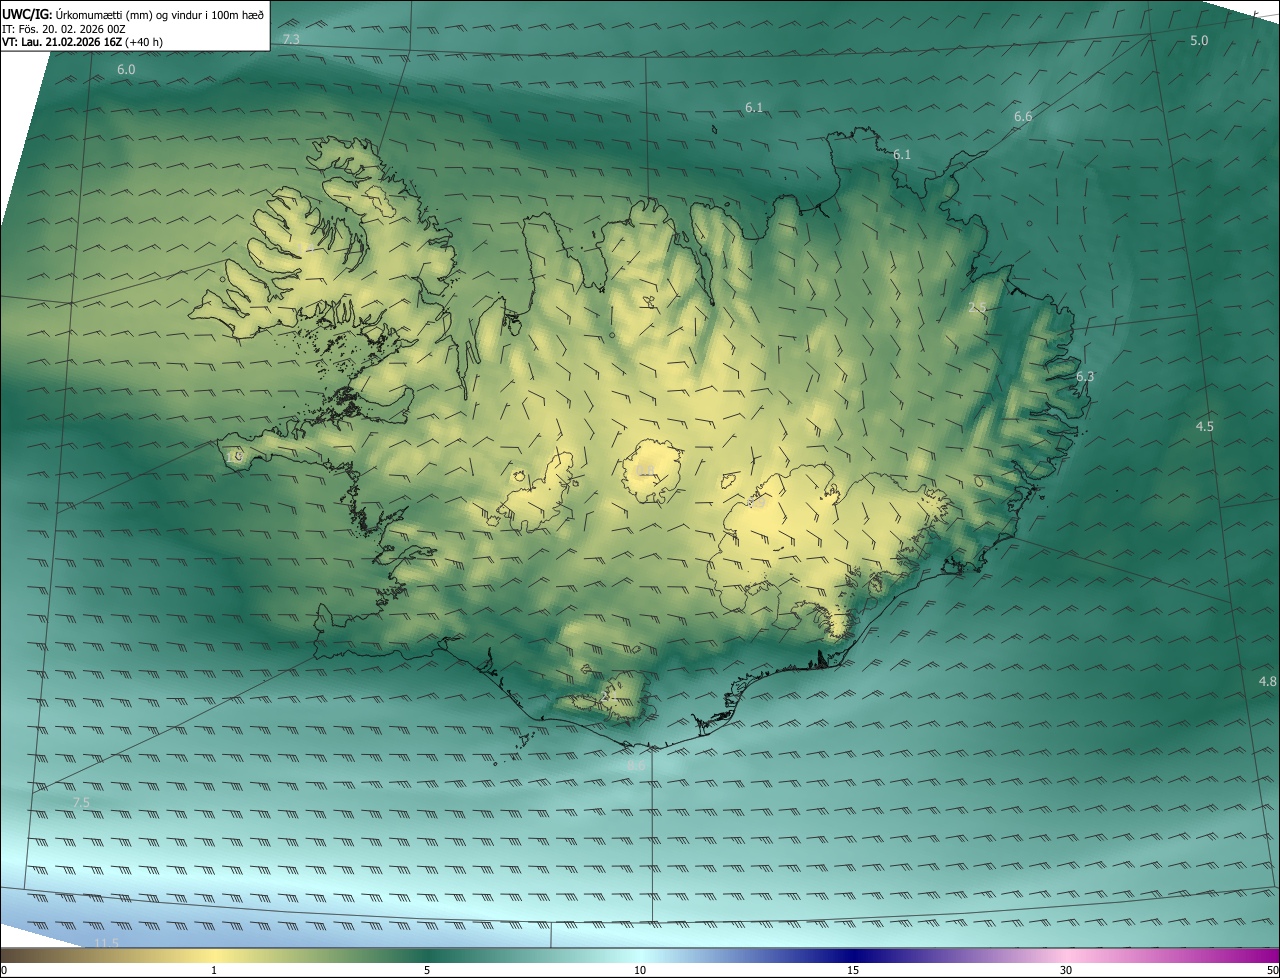The height and width of the screenshot is (978, 1280).
Task: Click the colour scale tick labelled 15
Action: pyautogui.click(x=853, y=971)
